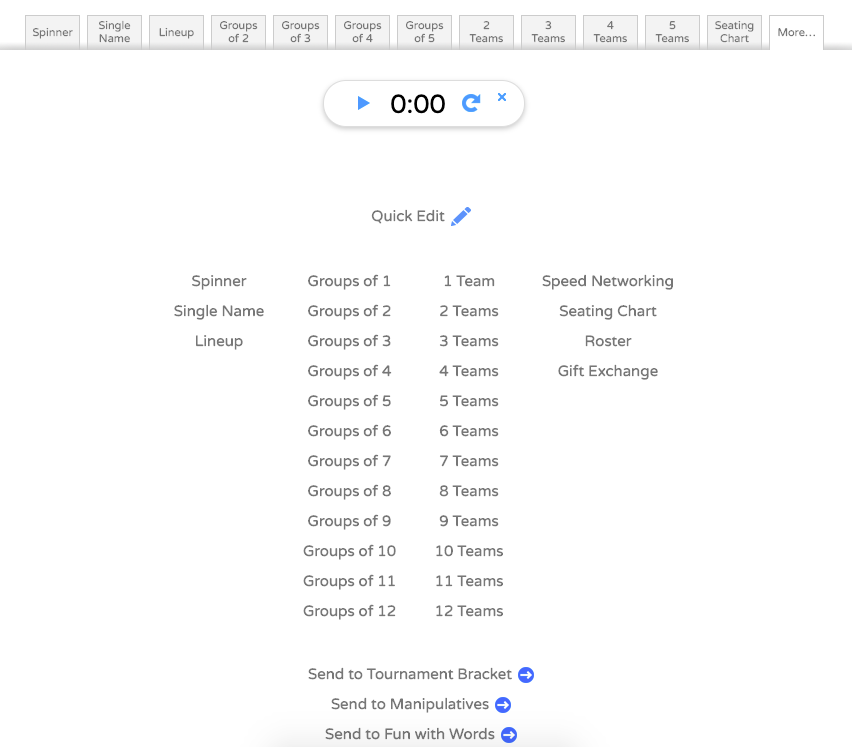The image size is (852, 747).
Task: Pick 3 Teams in the list
Action: [x=469, y=341]
